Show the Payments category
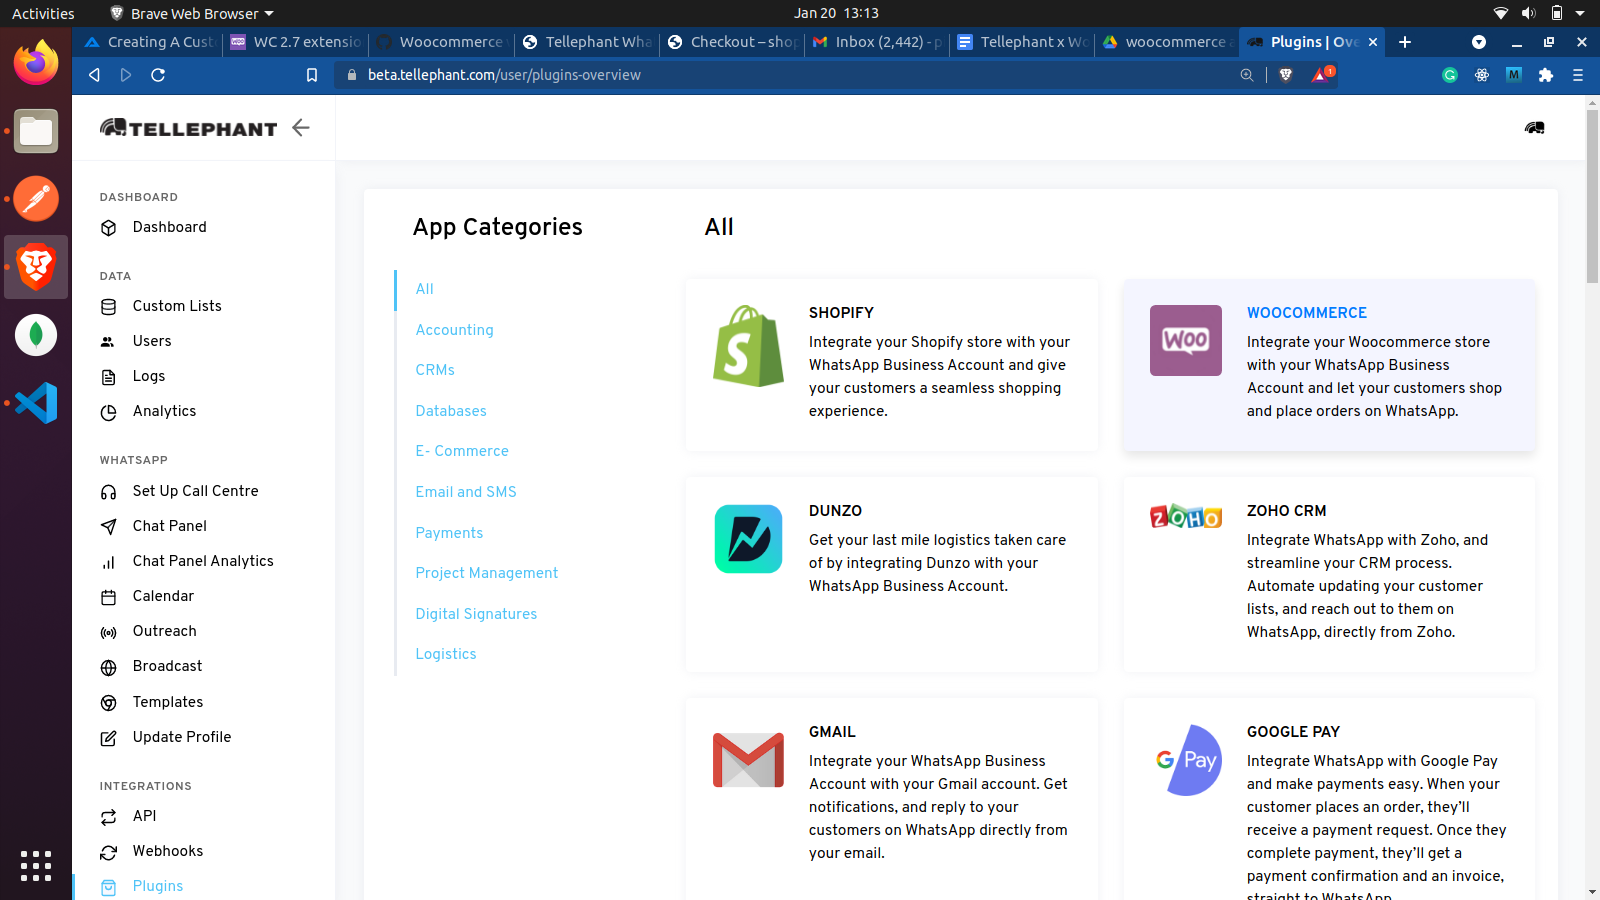This screenshot has width=1600, height=900. click(449, 533)
